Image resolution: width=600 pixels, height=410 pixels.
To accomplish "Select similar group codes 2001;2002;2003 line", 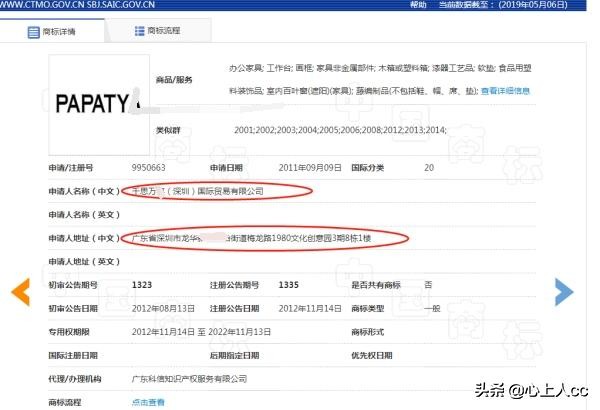I will tap(340, 130).
